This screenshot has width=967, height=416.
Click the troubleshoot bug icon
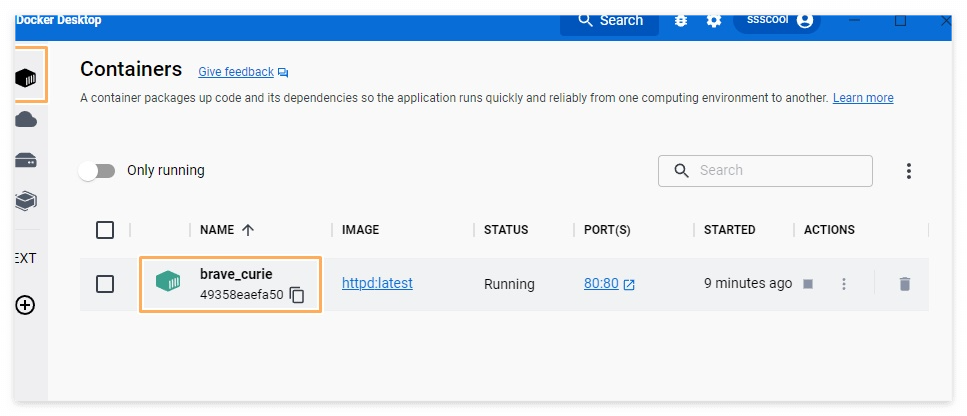pyautogui.click(x=681, y=20)
